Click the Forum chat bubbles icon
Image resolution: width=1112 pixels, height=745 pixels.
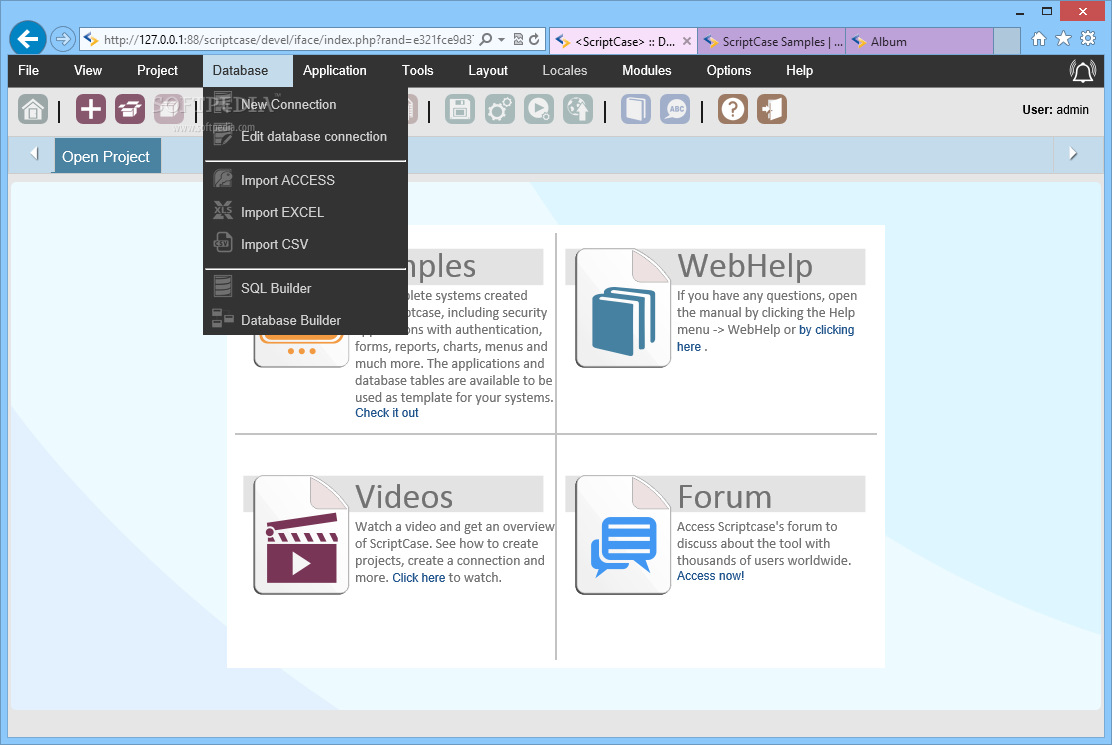point(623,534)
